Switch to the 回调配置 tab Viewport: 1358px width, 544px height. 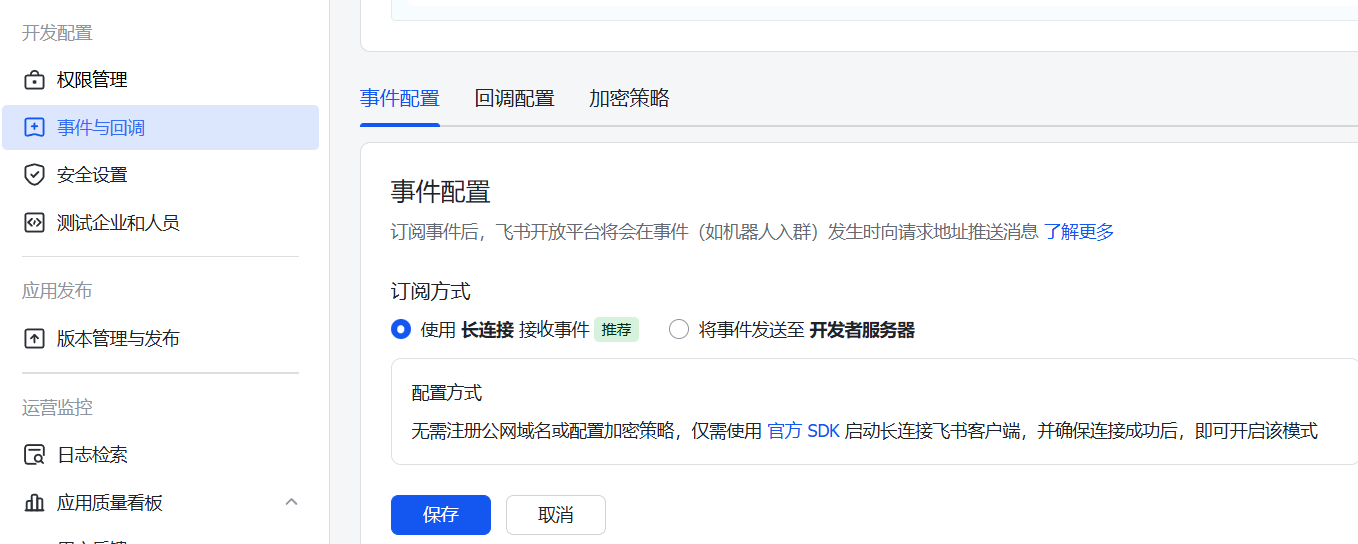pyautogui.click(x=514, y=98)
